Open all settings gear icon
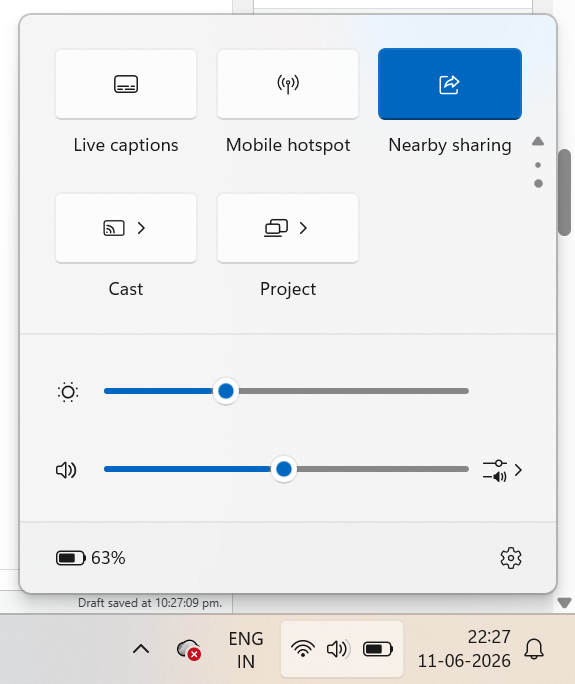 tap(510, 557)
